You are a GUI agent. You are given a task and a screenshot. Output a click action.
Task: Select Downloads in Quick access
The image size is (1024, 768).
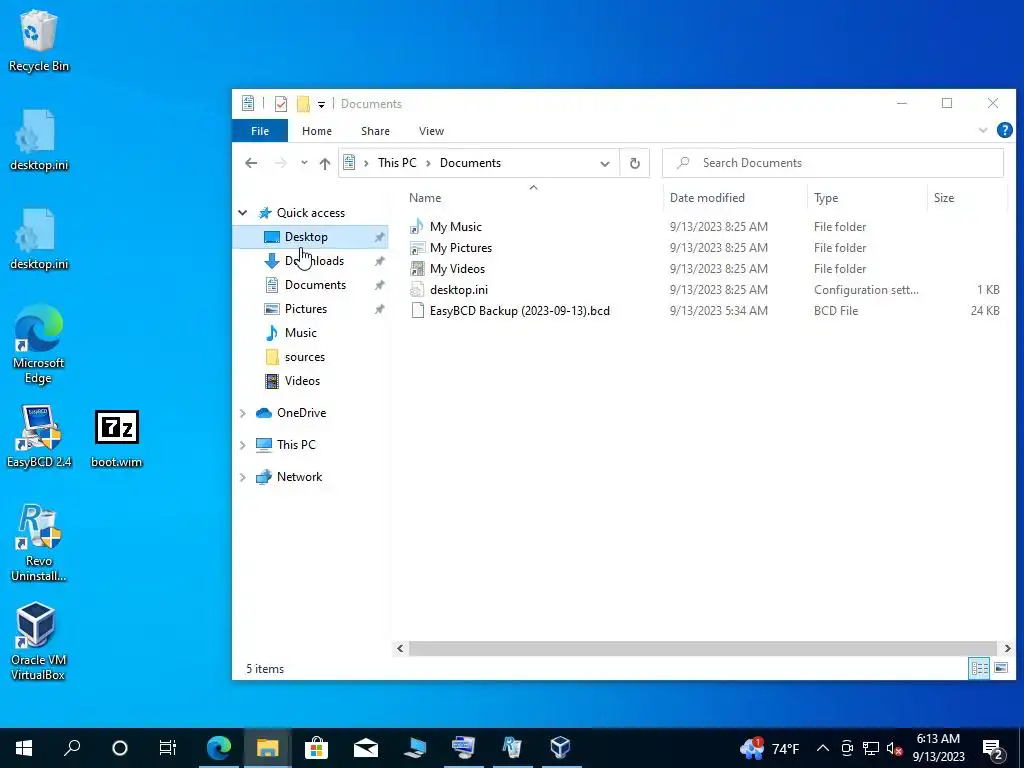click(310, 261)
